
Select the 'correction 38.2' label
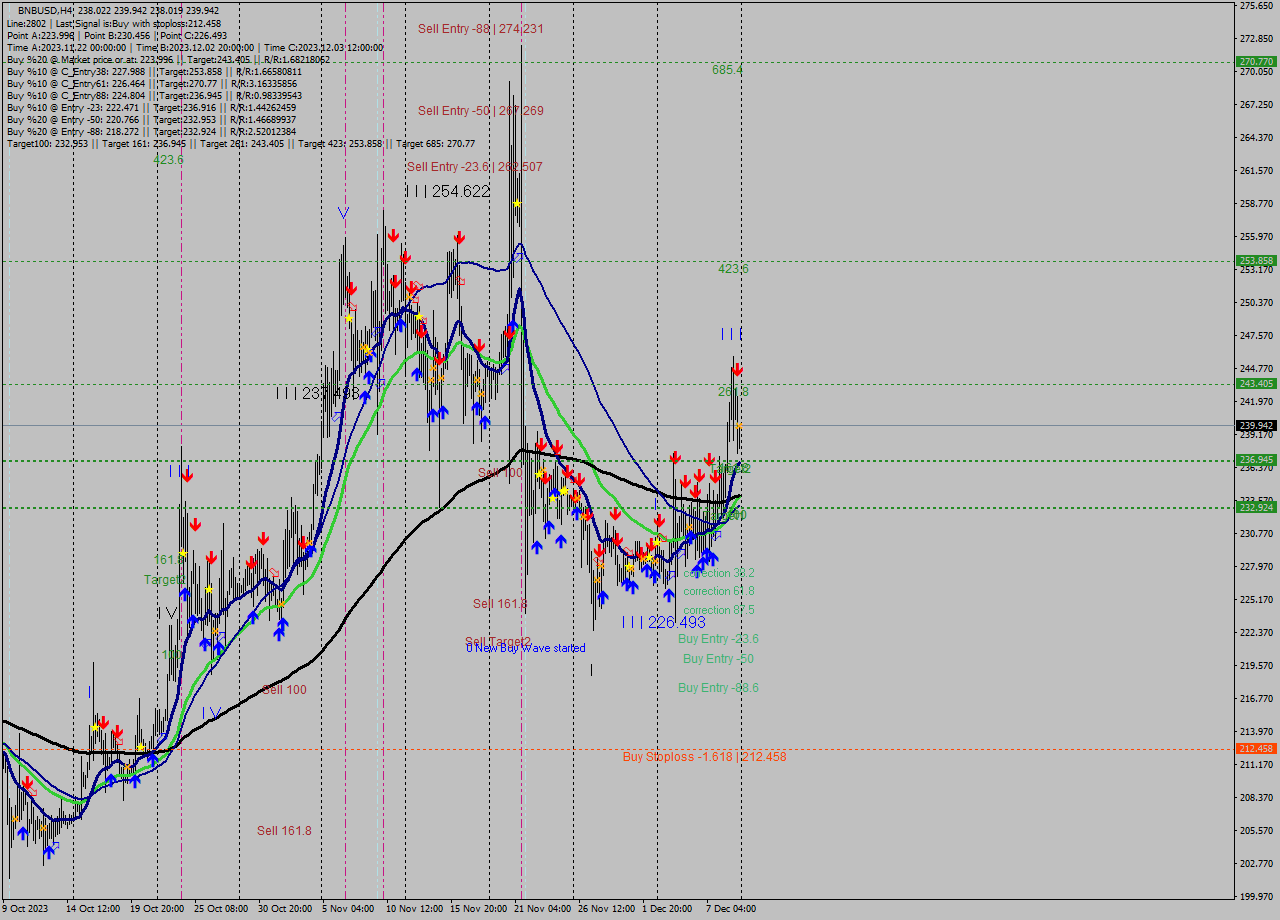point(718,573)
